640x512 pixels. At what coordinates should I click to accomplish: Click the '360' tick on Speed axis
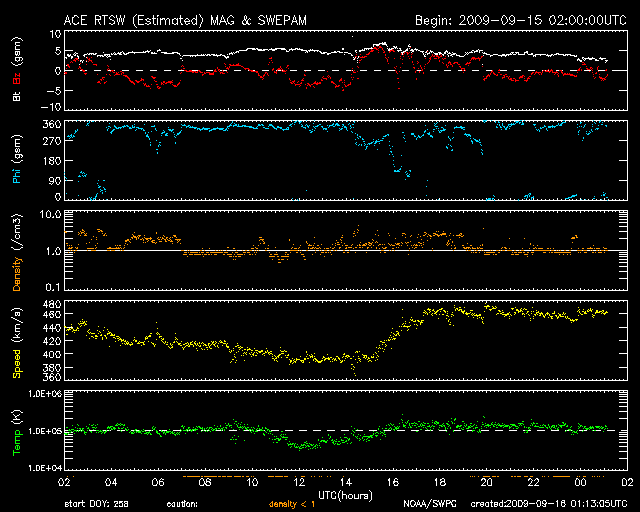pyautogui.click(x=52, y=377)
